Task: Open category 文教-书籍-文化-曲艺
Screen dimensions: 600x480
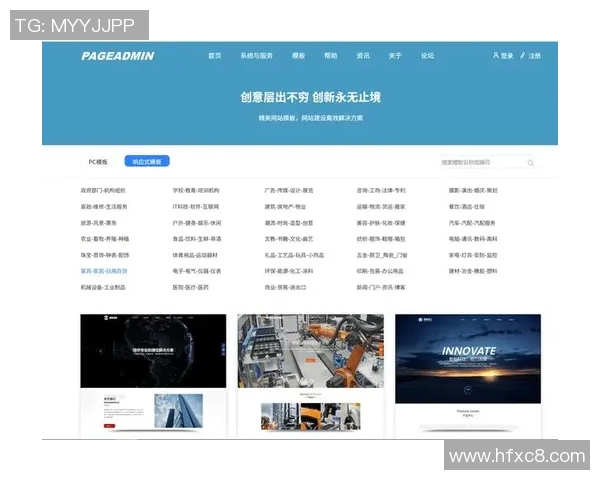Action: (x=289, y=239)
